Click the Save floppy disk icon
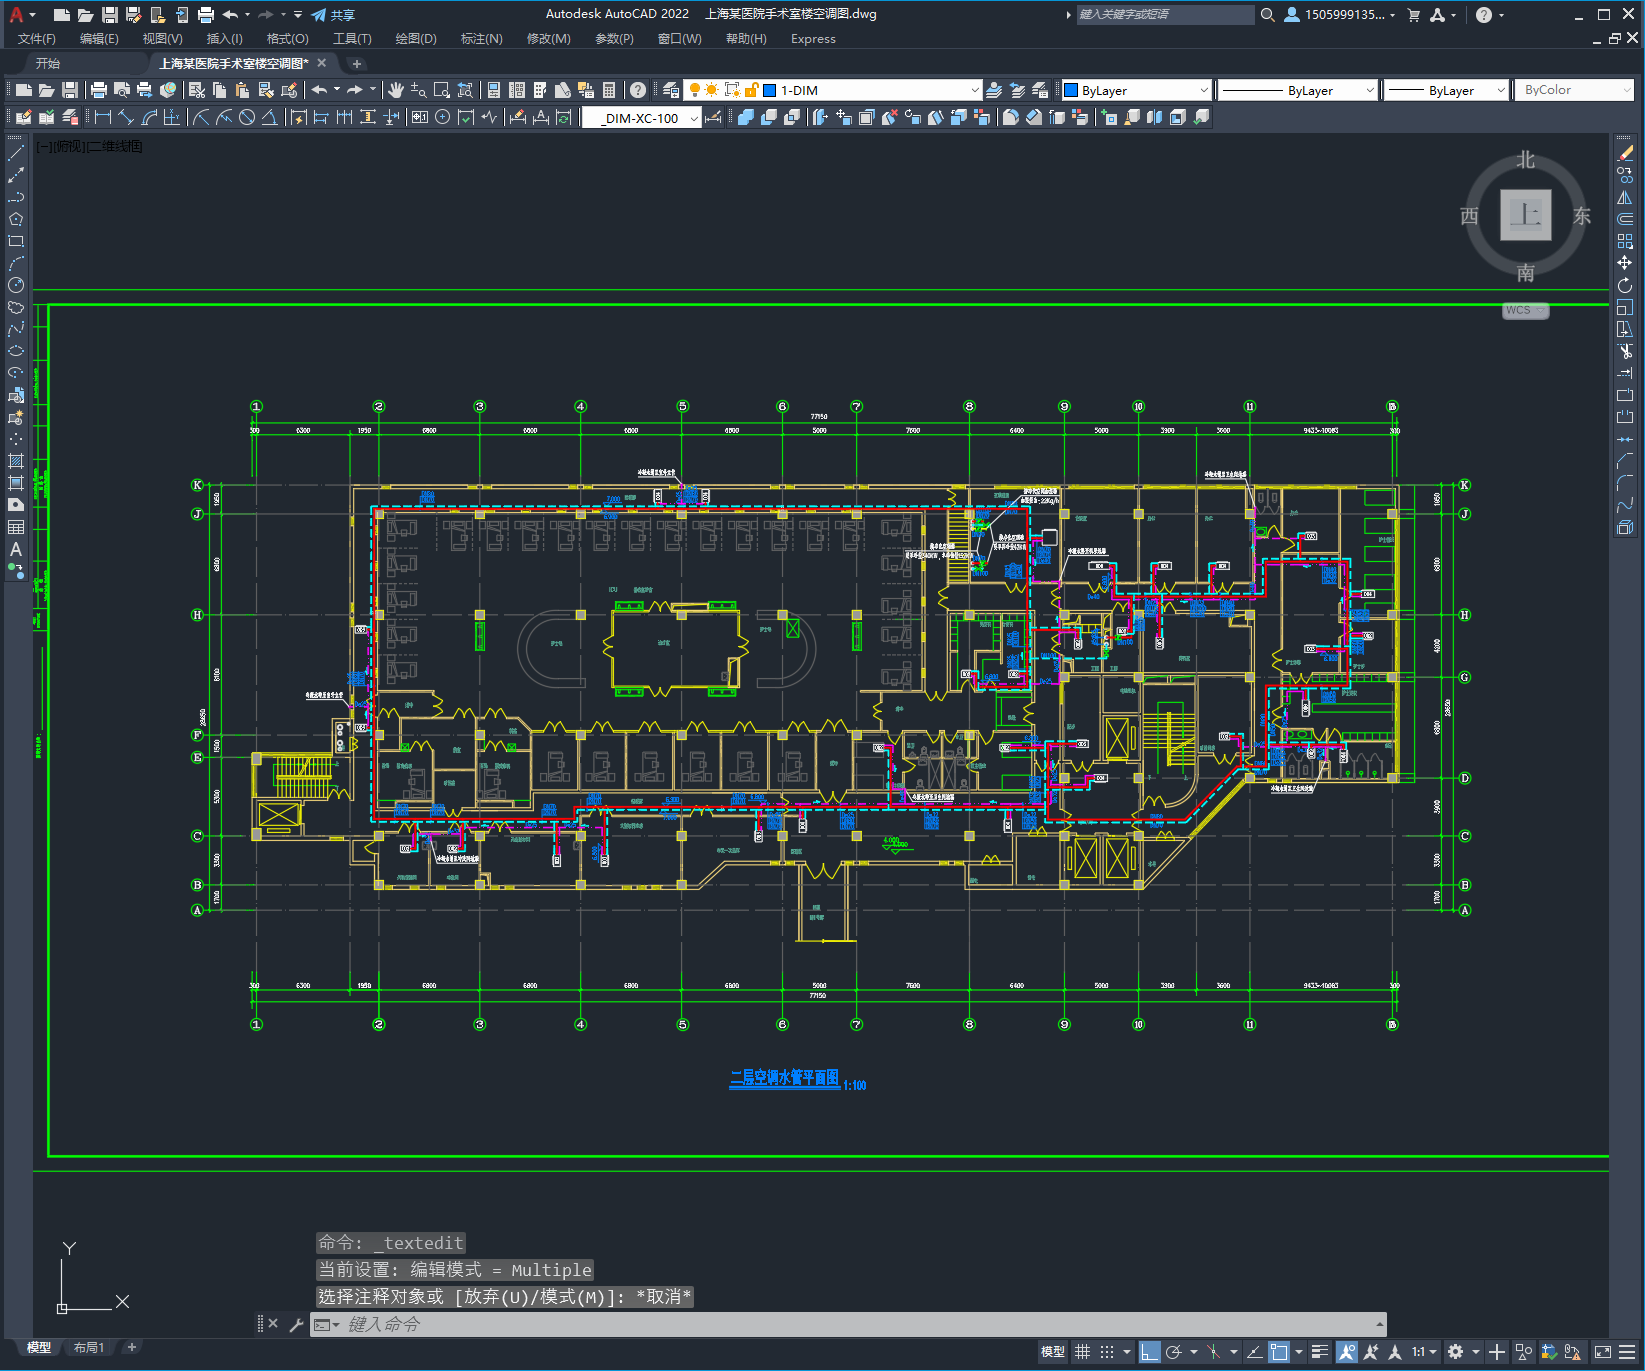 coord(70,90)
